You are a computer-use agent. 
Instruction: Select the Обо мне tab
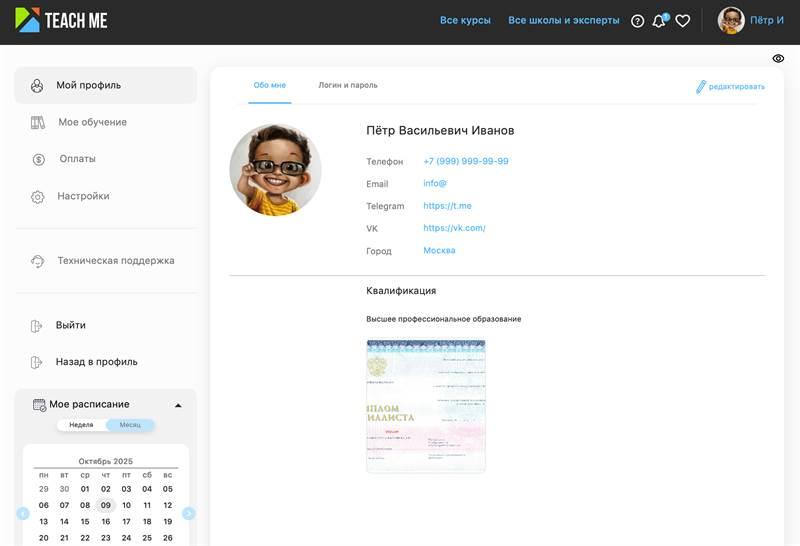tap(269, 86)
